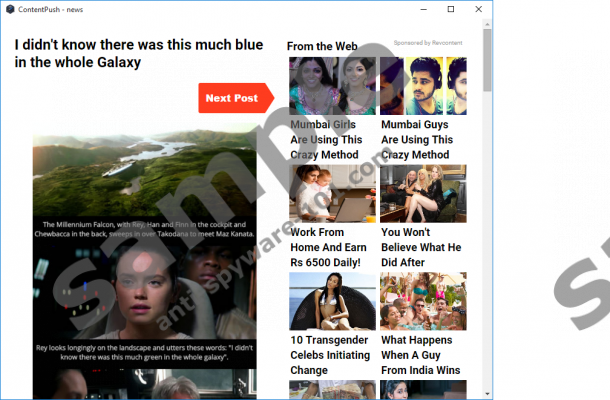This screenshot has height=400, width=610.
Task: Open the Mumbai Guys ad thumbnail
Action: coord(423,86)
